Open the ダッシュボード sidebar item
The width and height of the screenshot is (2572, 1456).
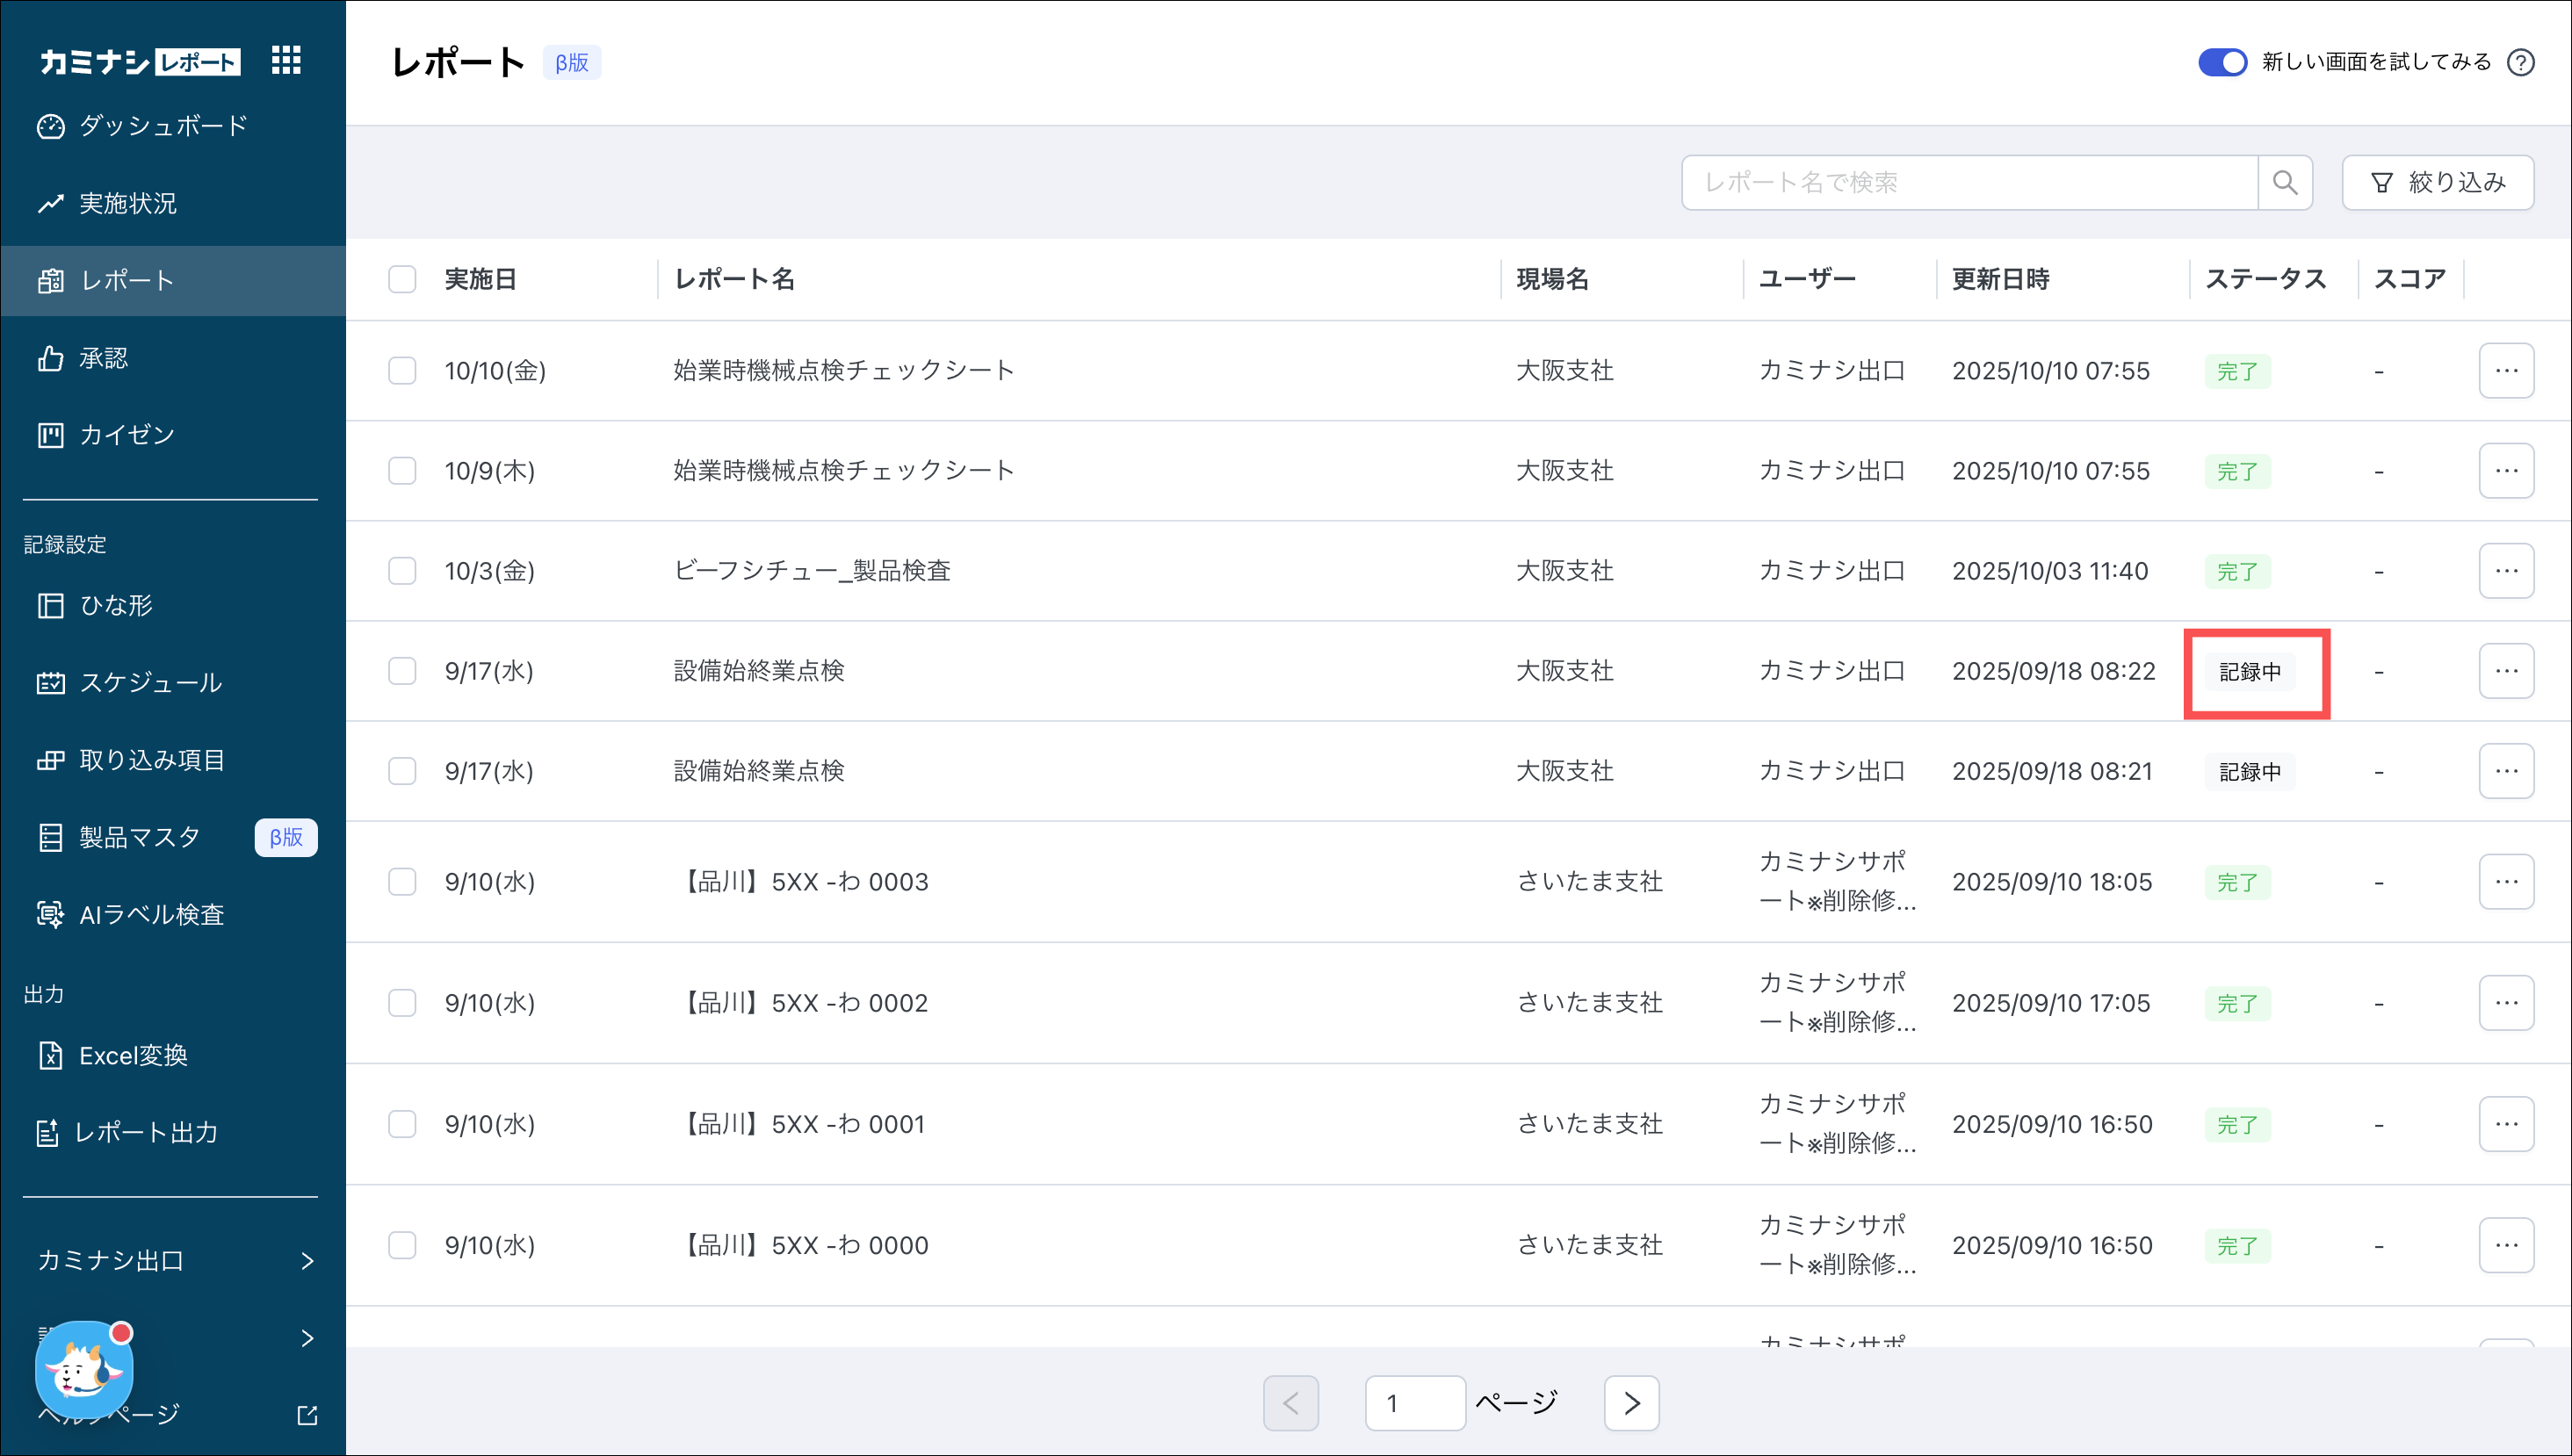[x=162, y=126]
